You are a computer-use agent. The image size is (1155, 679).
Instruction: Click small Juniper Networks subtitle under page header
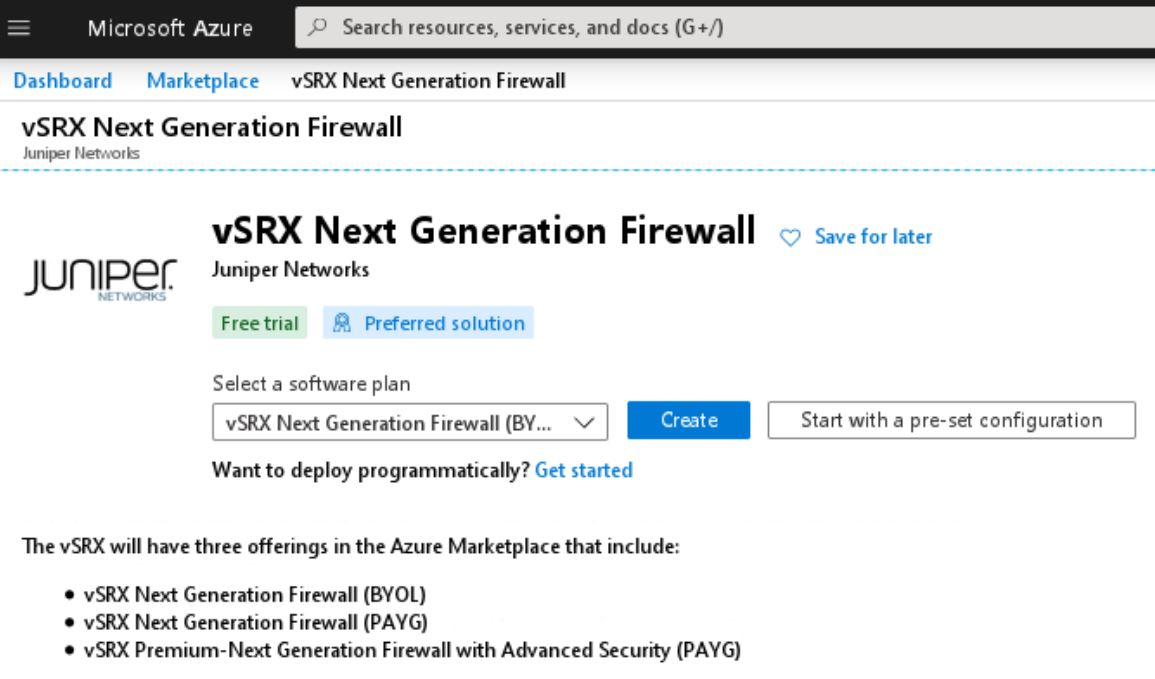tap(81, 153)
